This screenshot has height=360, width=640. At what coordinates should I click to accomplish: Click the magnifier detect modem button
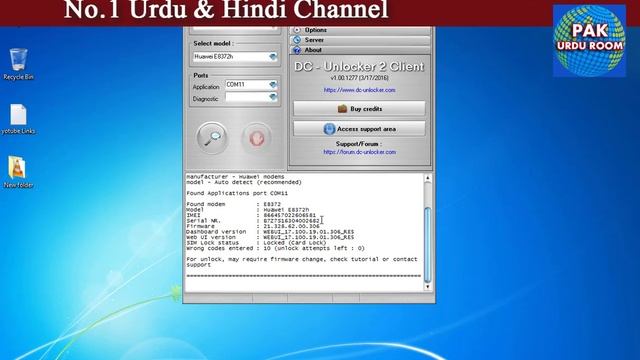pyautogui.click(x=211, y=138)
